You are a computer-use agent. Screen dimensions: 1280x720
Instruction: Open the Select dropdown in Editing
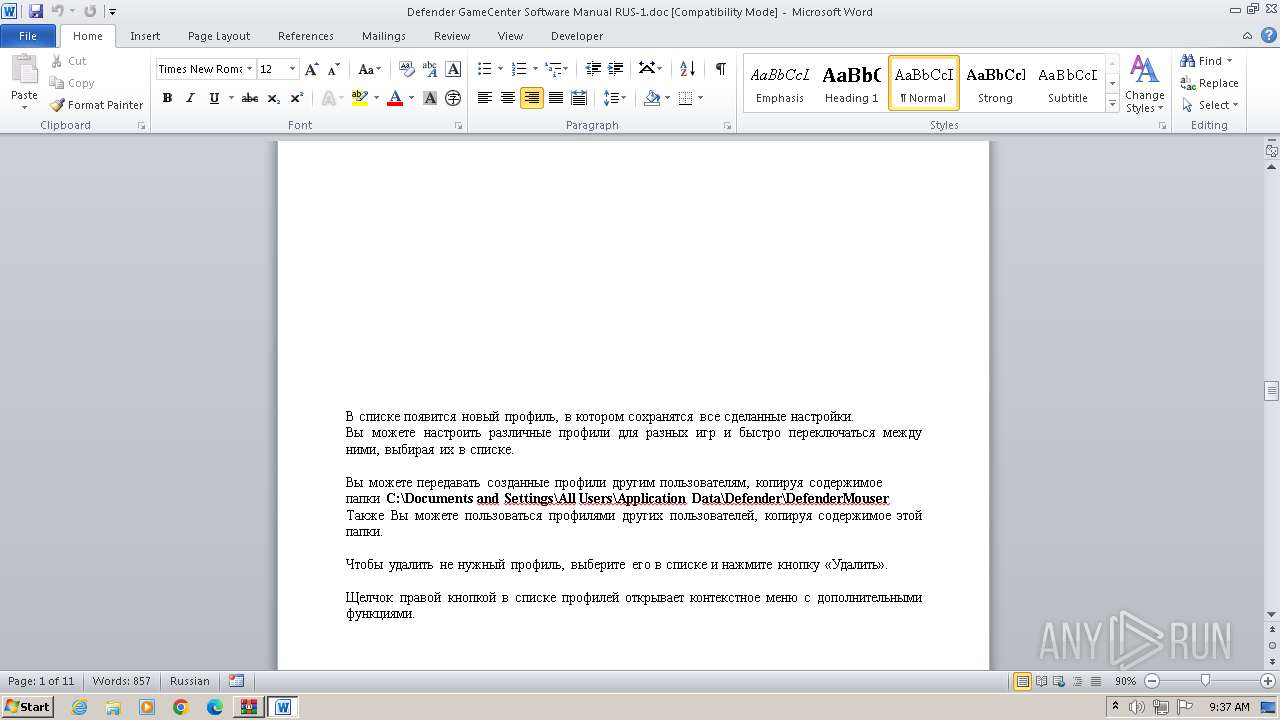click(1210, 105)
